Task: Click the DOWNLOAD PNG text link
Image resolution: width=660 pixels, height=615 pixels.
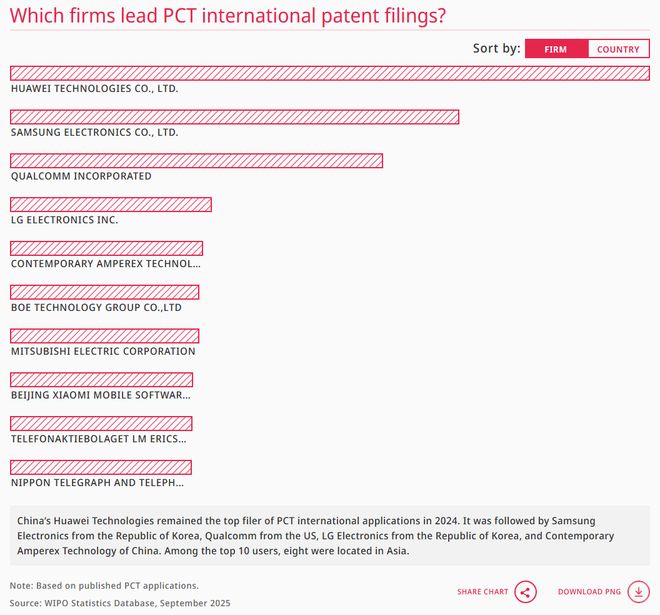Action: [x=589, y=592]
